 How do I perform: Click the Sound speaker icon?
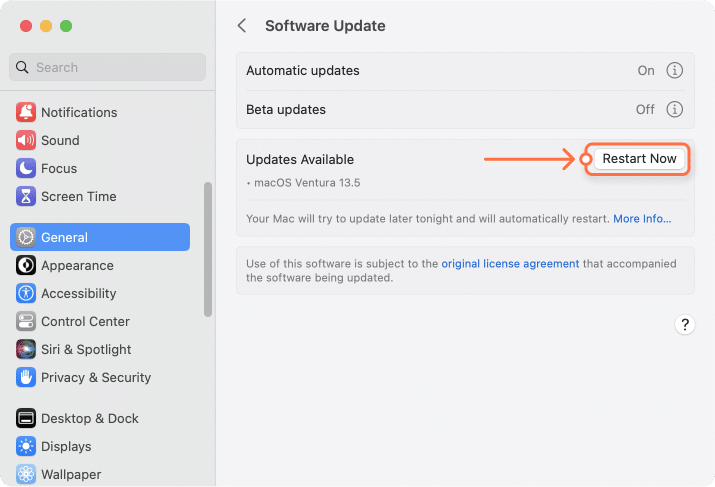(25, 140)
